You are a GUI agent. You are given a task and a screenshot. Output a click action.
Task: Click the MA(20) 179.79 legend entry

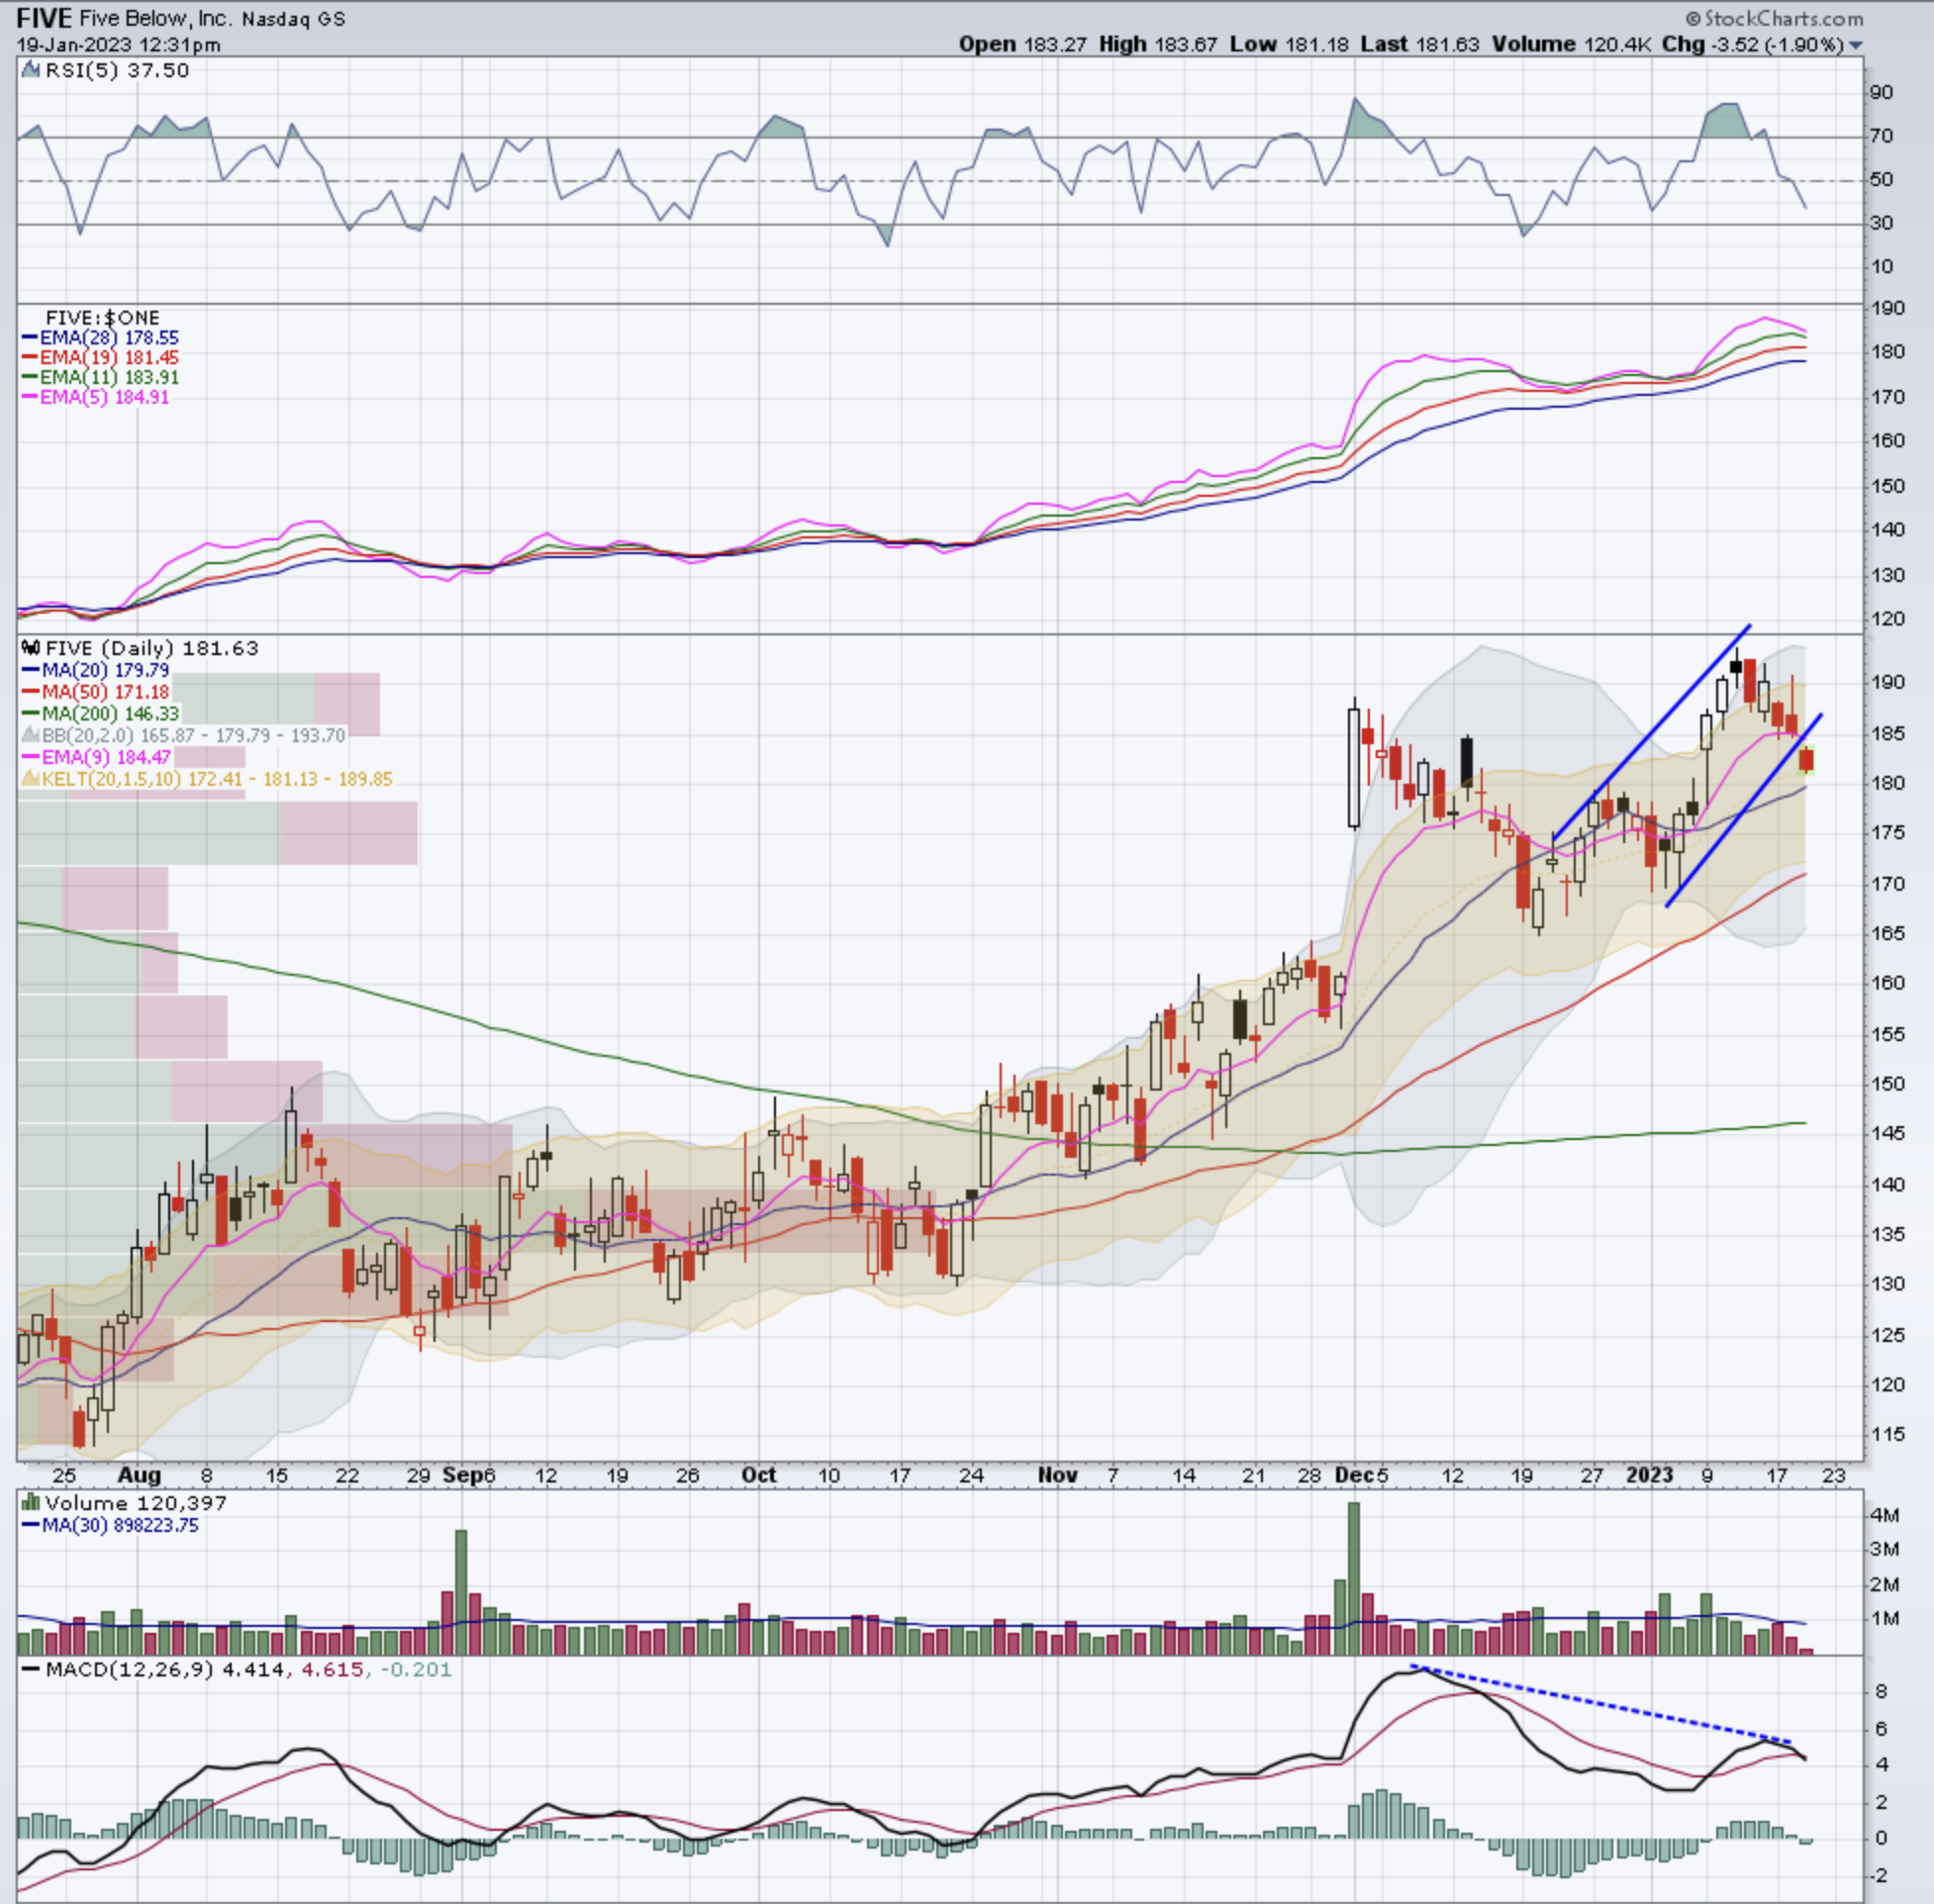pyautogui.click(x=96, y=670)
